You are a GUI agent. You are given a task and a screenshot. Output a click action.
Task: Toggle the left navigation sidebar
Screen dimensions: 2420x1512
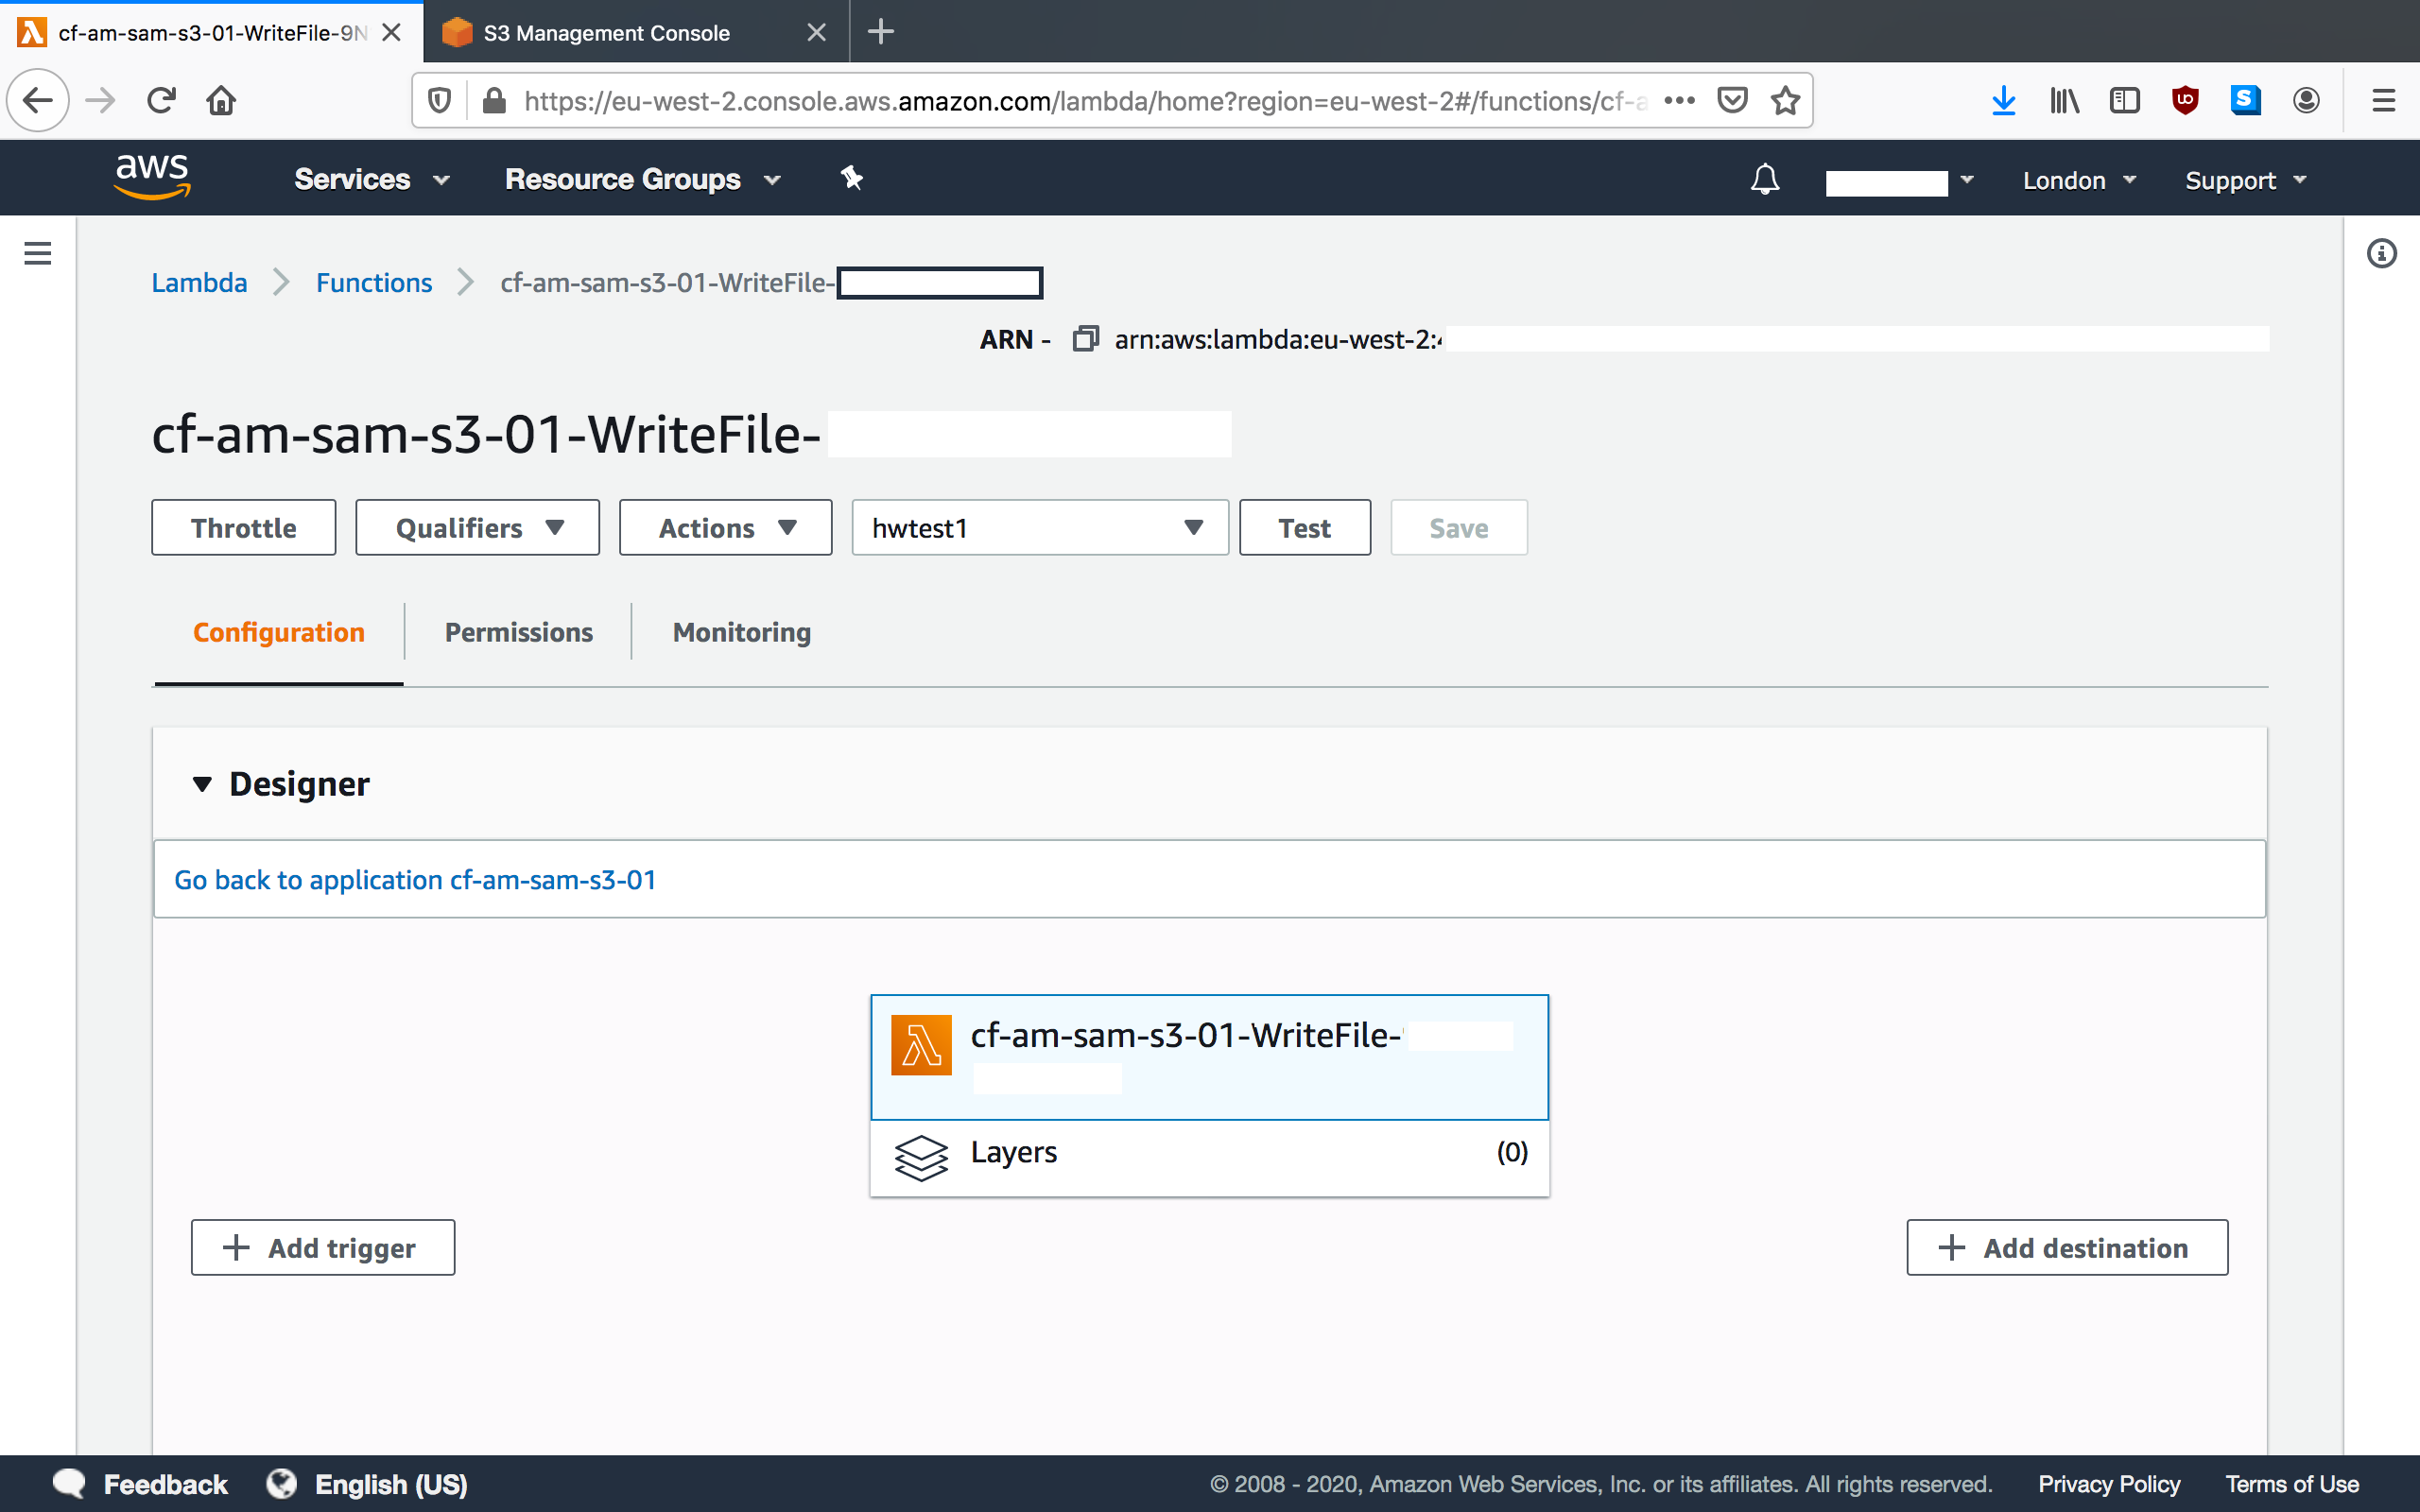click(37, 253)
